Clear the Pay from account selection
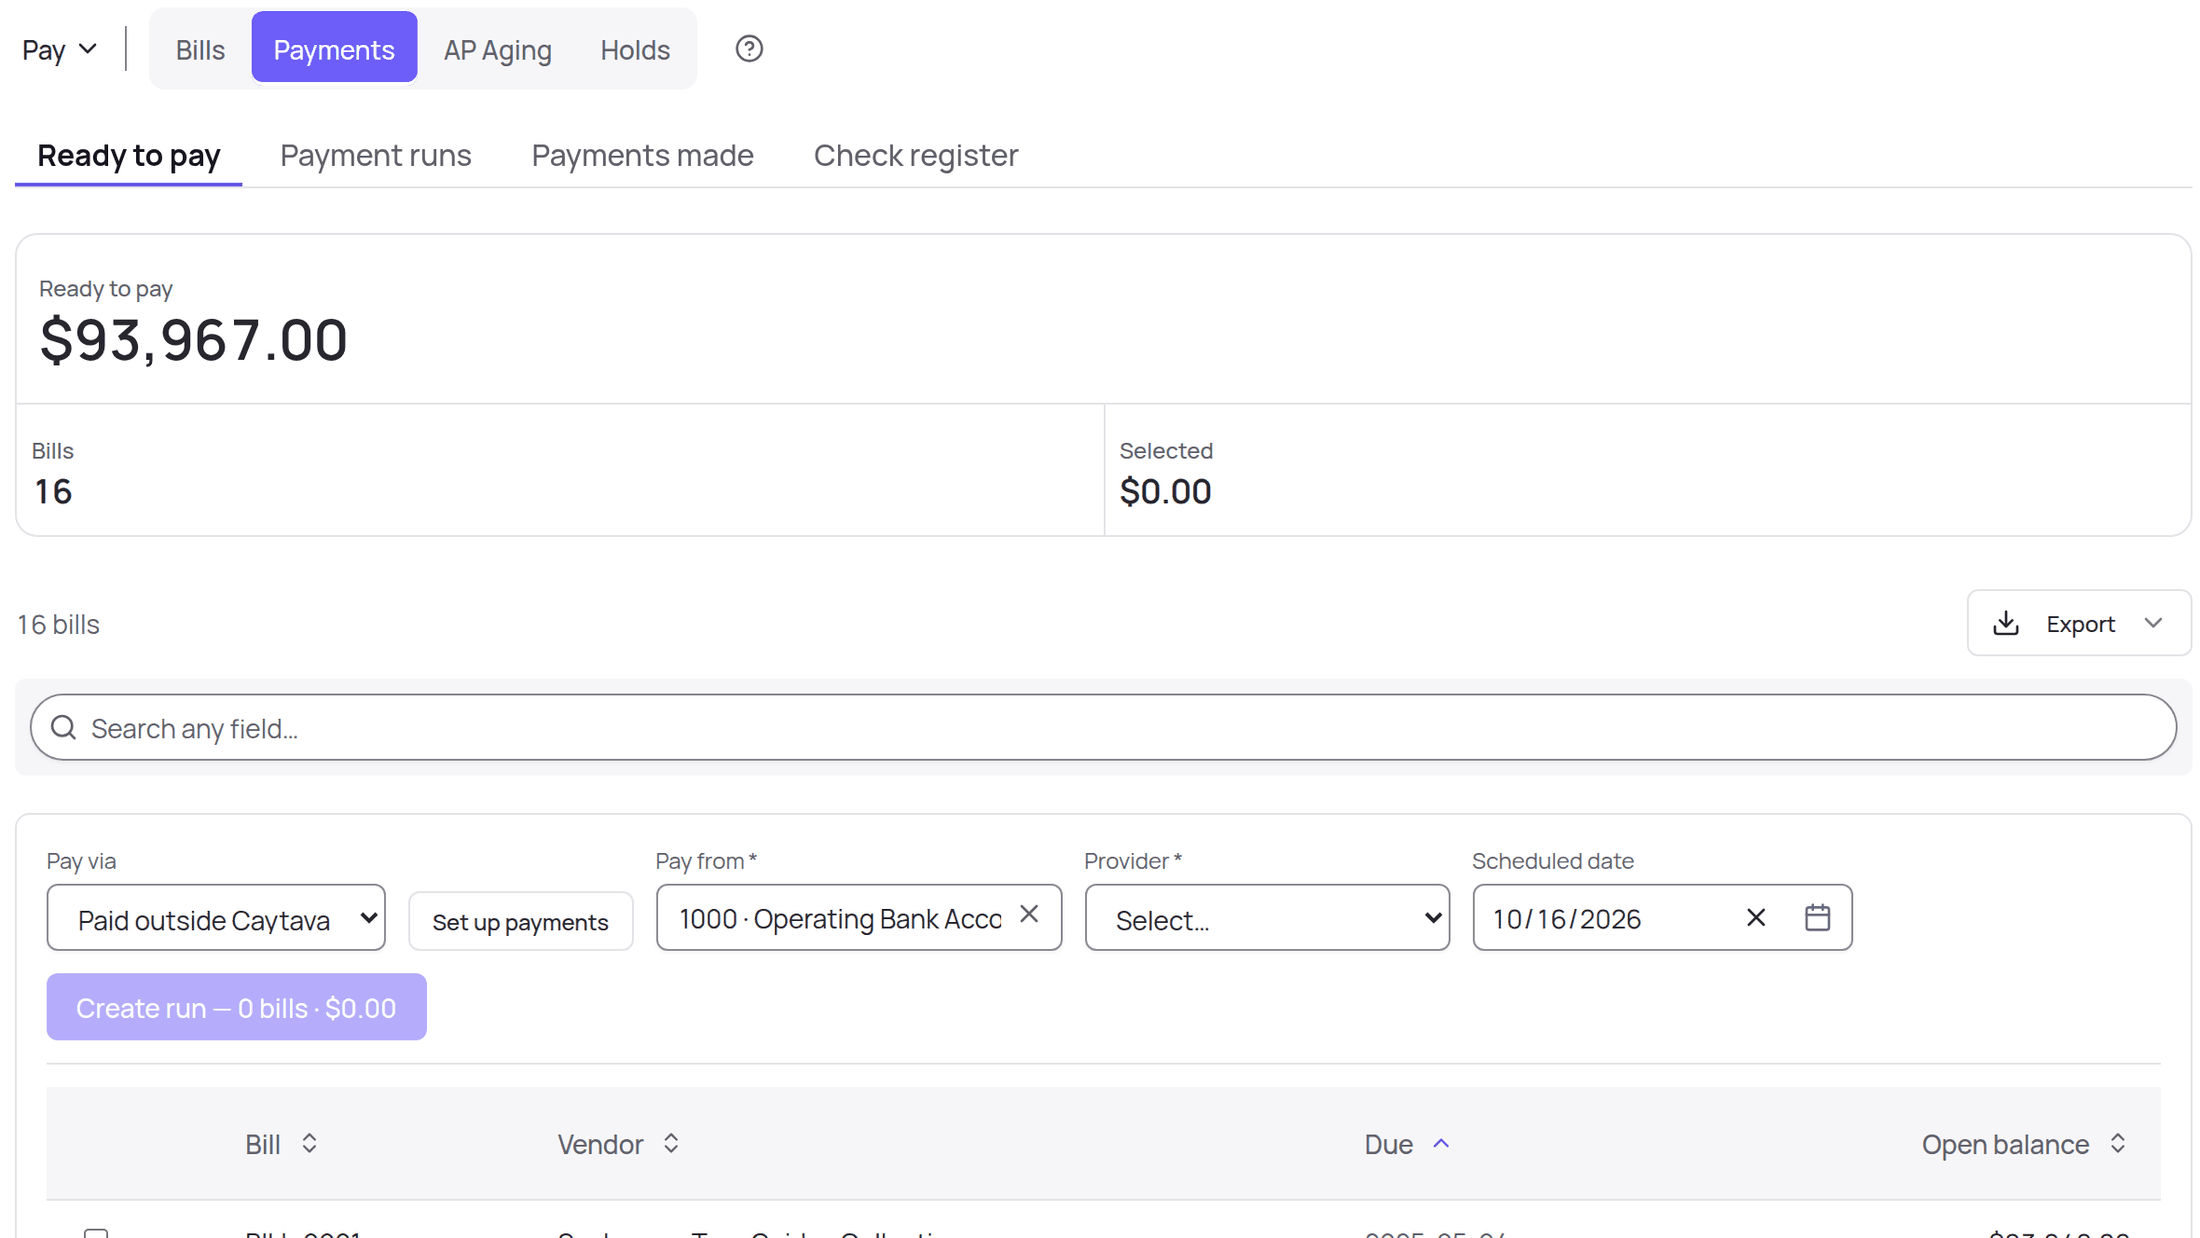This screenshot has width=2200, height=1238. [1029, 914]
